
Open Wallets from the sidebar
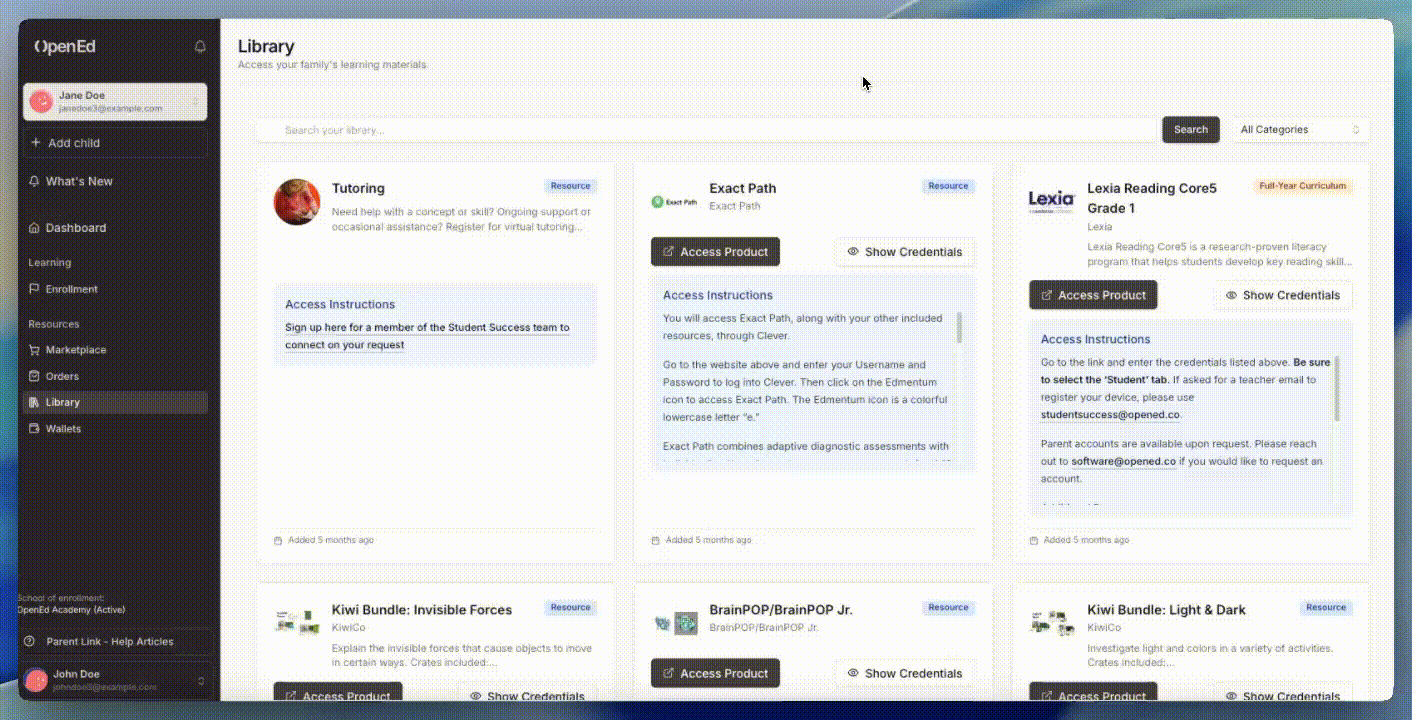point(63,428)
